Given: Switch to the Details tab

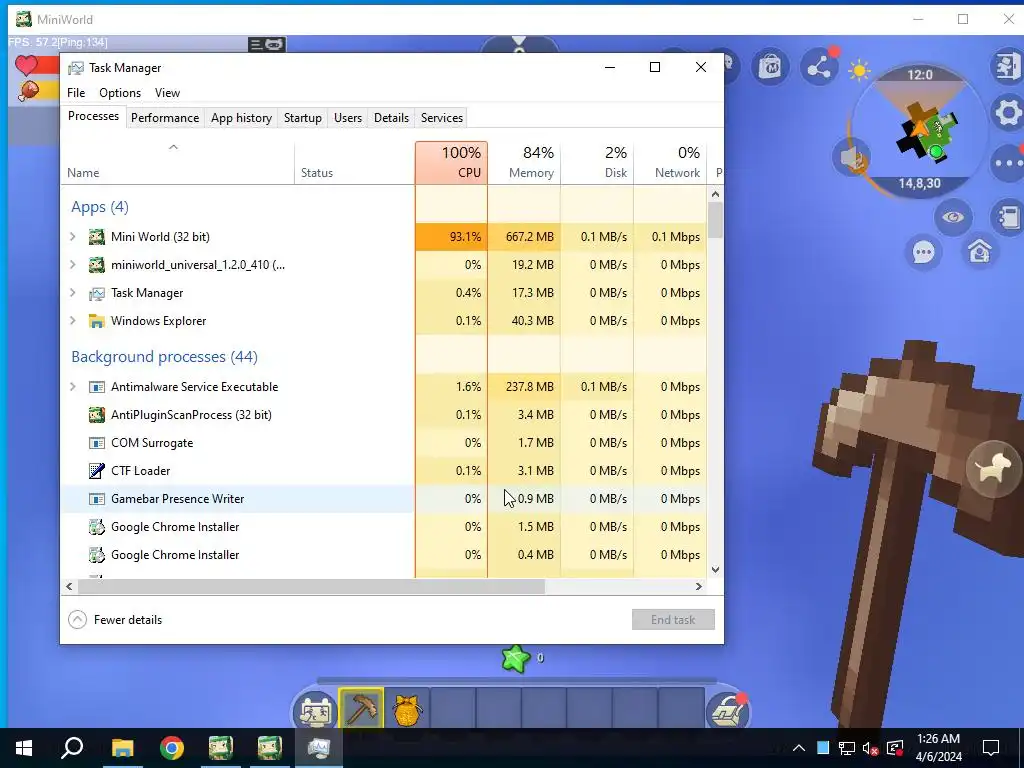Looking at the screenshot, I should click(x=391, y=118).
